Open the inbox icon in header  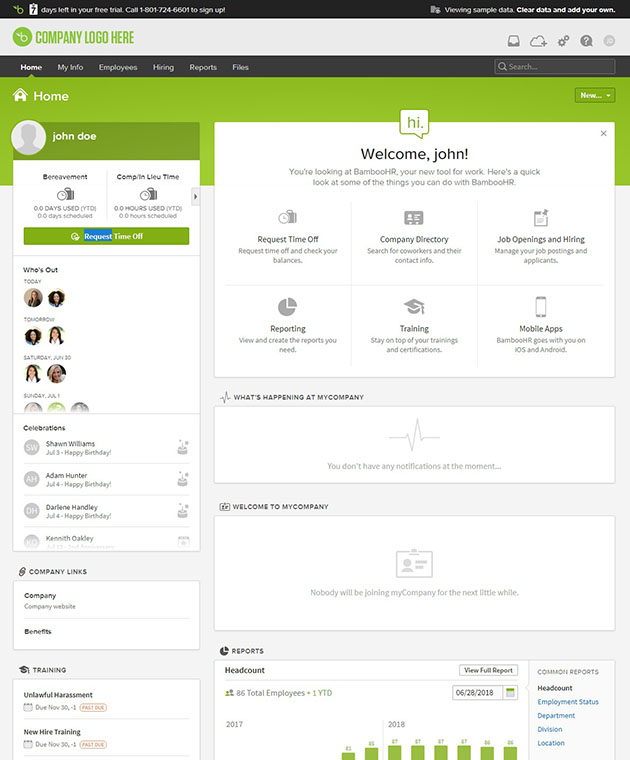click(513, 41)
